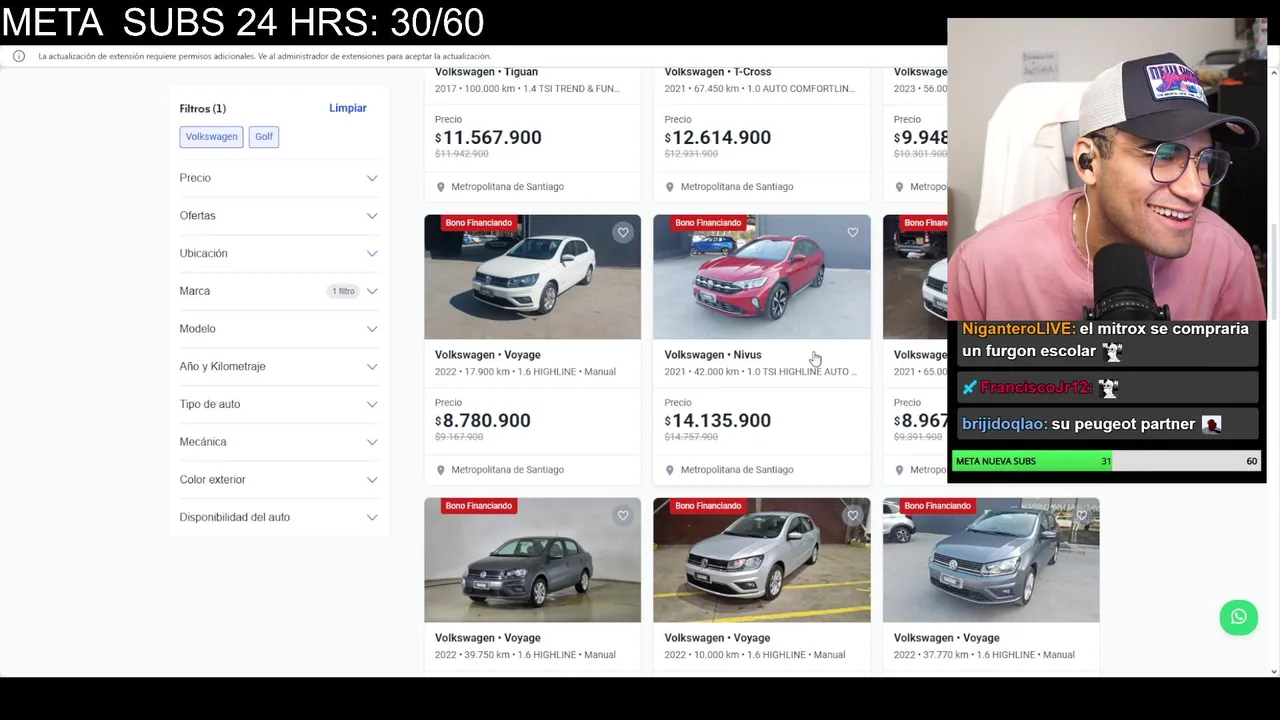Click the info icon in extension notice bar
This screenshot has width=1280, height=720.
18,56
